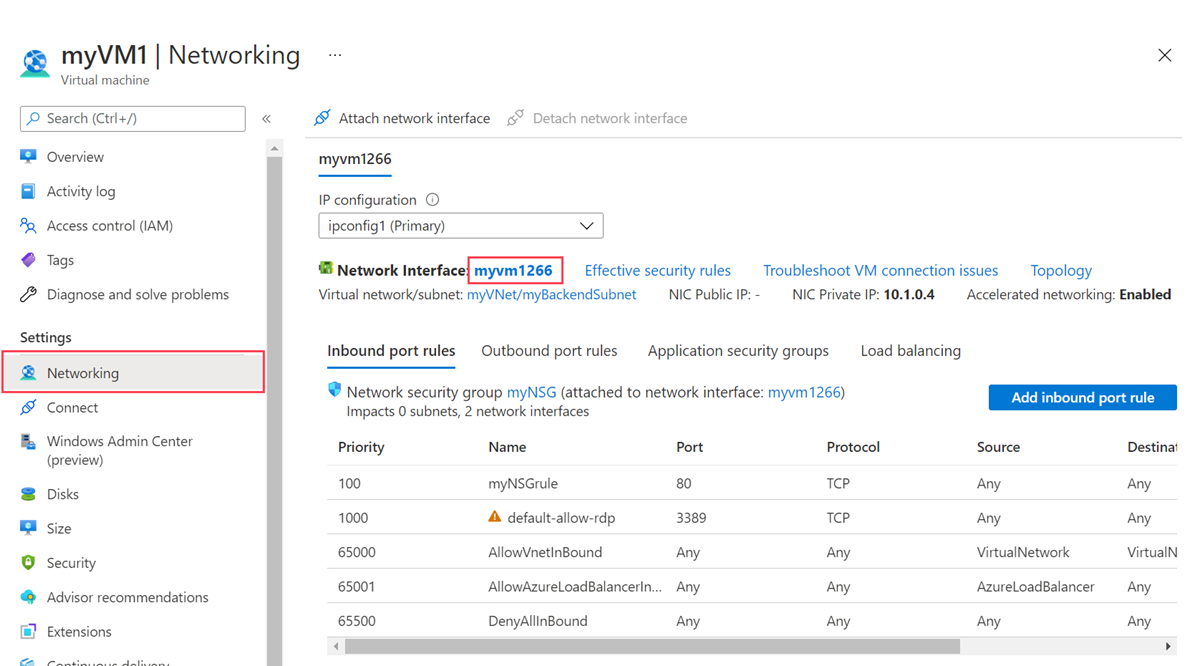
Task: Open the More options ellipsis menu
Action: [x=335, y=55]
